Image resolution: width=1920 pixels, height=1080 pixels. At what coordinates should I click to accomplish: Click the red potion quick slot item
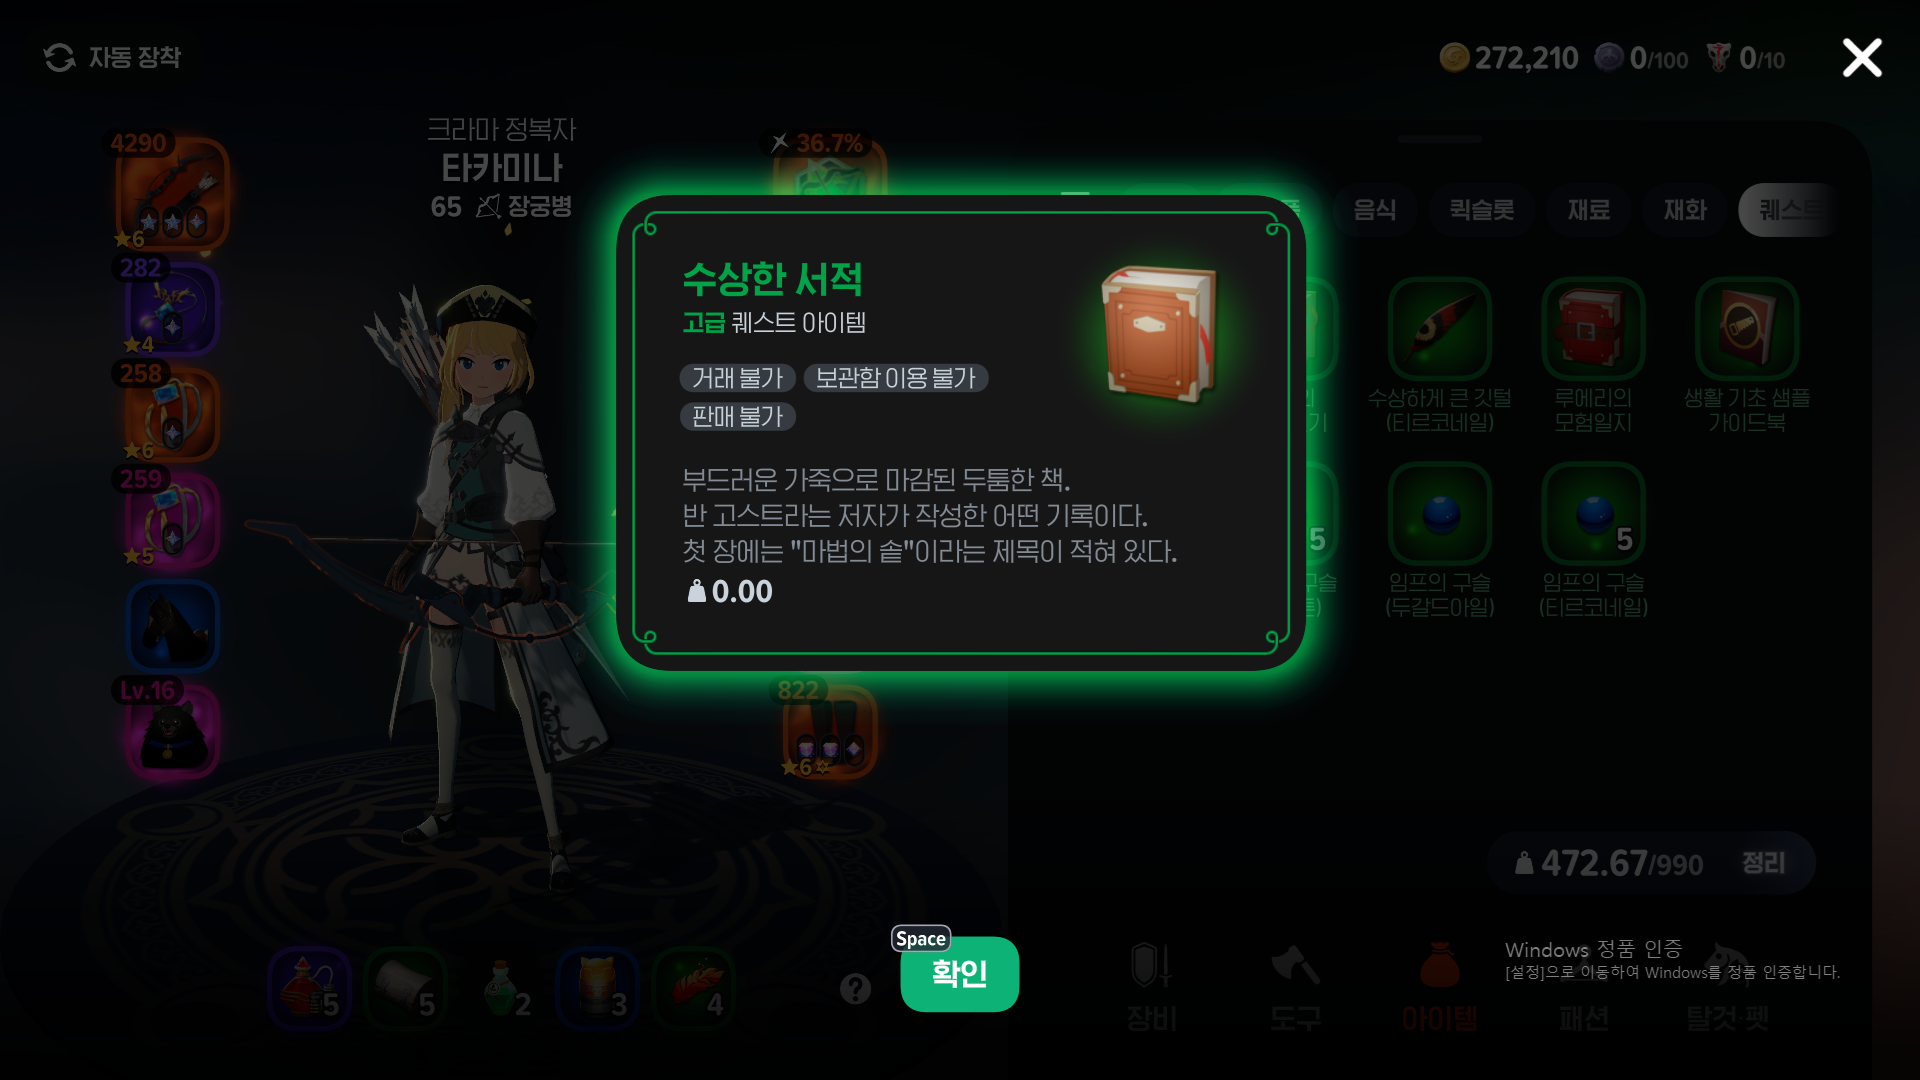pos(309,989)
